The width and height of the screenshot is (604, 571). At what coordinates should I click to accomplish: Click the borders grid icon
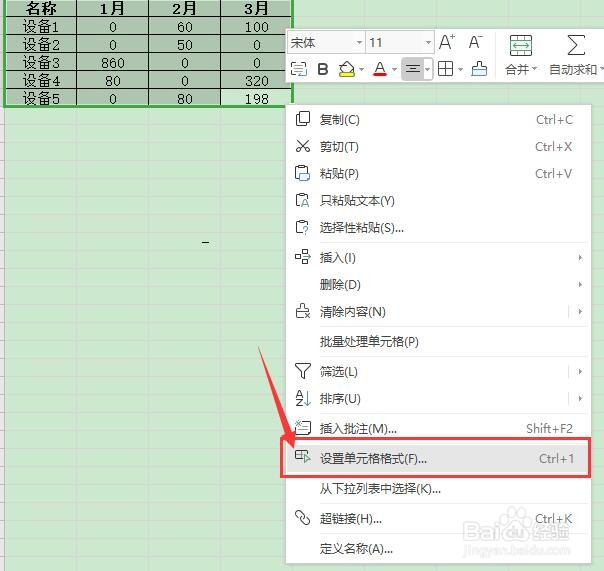446,69
